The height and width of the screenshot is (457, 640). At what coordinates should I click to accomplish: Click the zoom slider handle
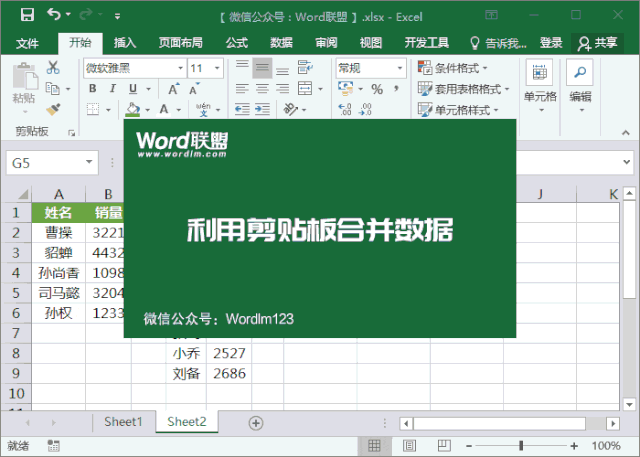point(521,446)
